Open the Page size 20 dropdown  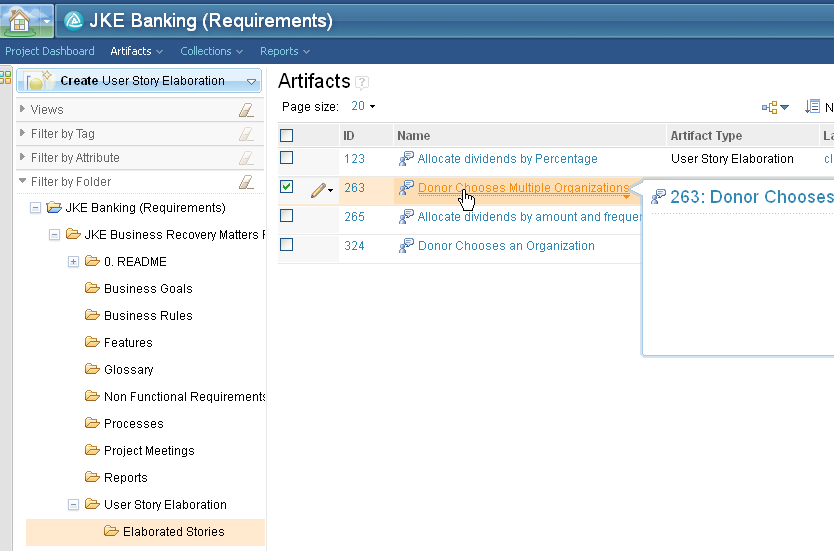363,106
